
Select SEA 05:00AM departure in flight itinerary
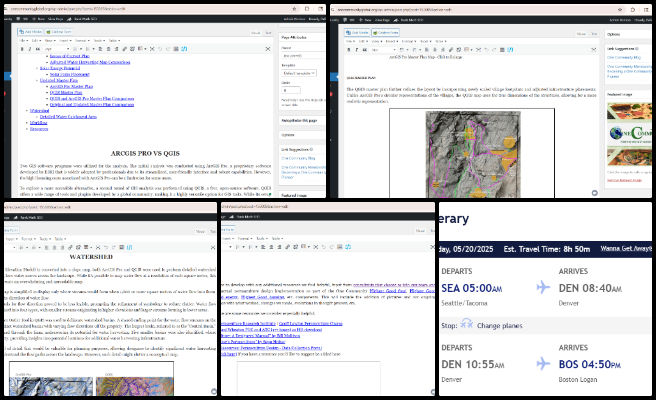coord(472,288)
